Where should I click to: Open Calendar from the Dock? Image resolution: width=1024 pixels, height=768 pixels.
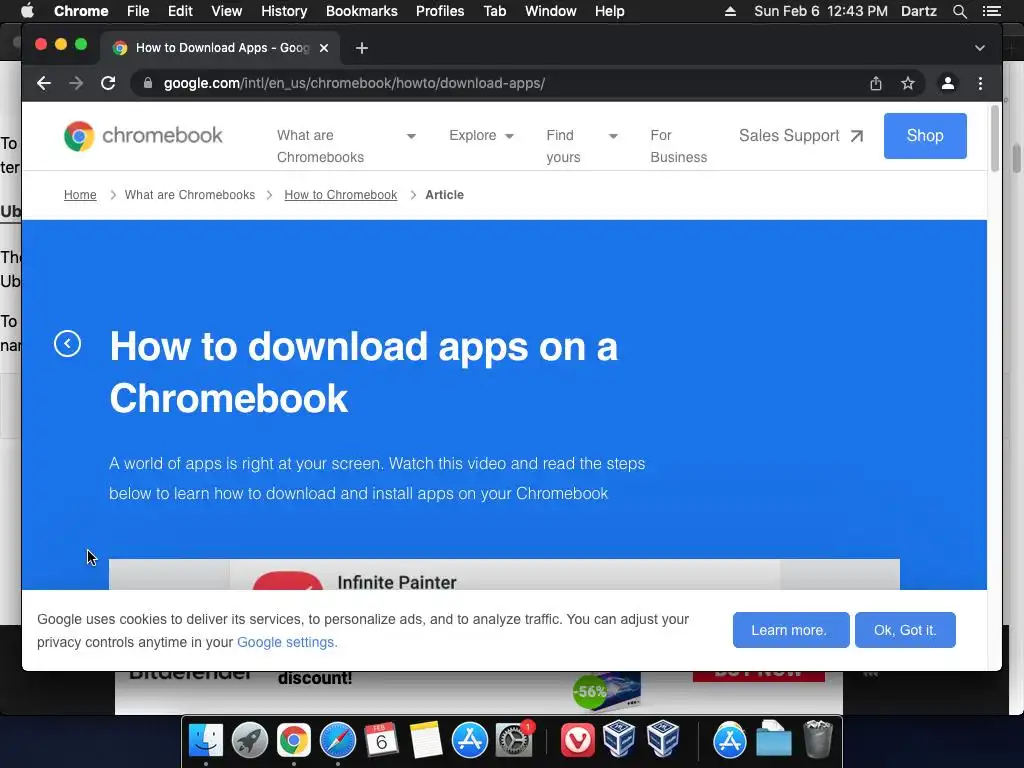pos(381,741)
